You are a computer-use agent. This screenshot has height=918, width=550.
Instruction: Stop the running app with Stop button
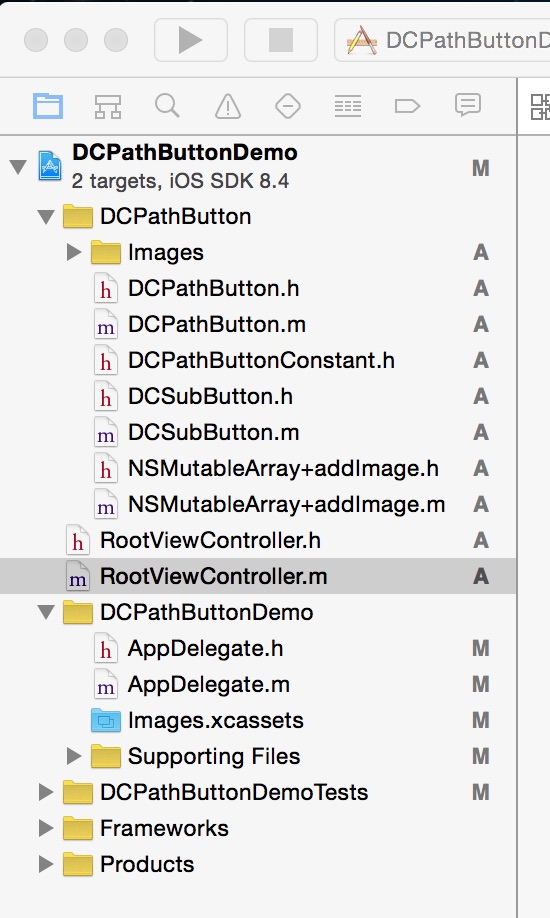point(281,40)
